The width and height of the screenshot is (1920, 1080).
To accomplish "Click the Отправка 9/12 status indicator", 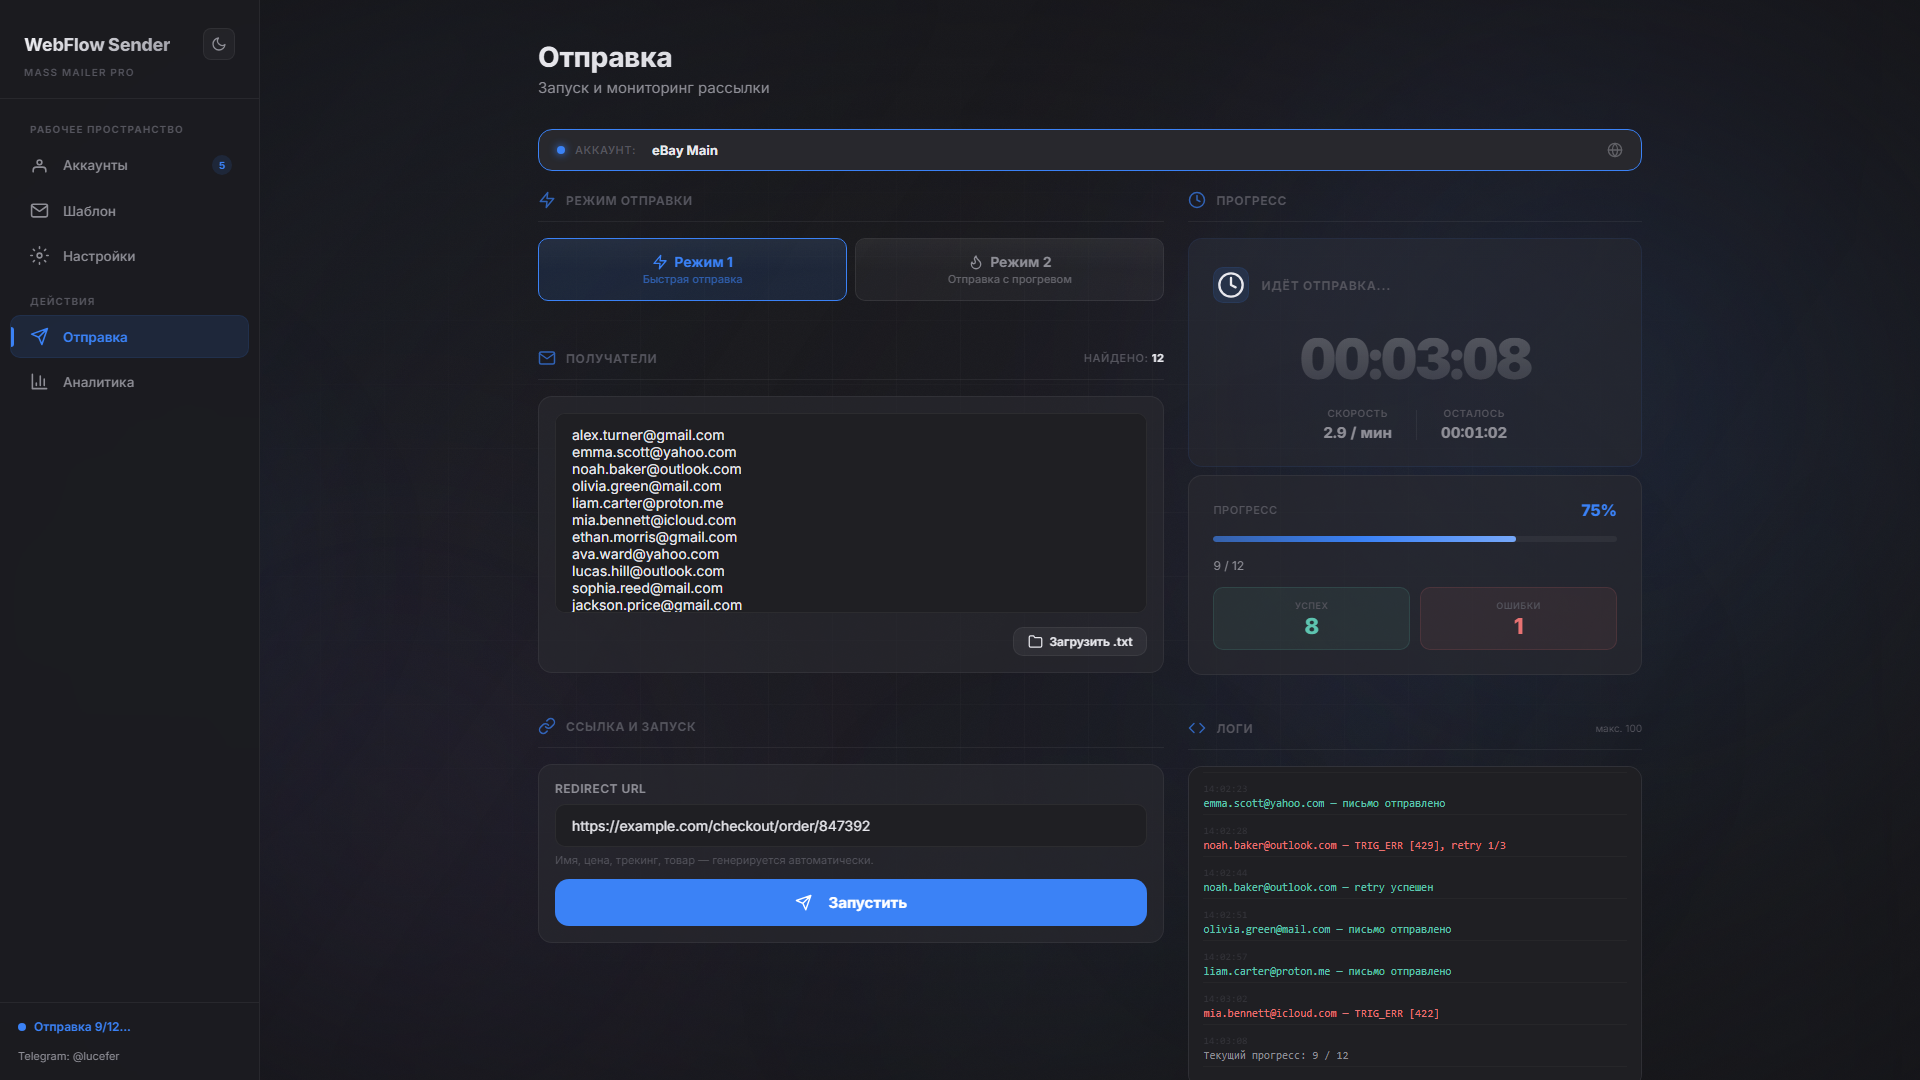I will [x=80, y=1027].
